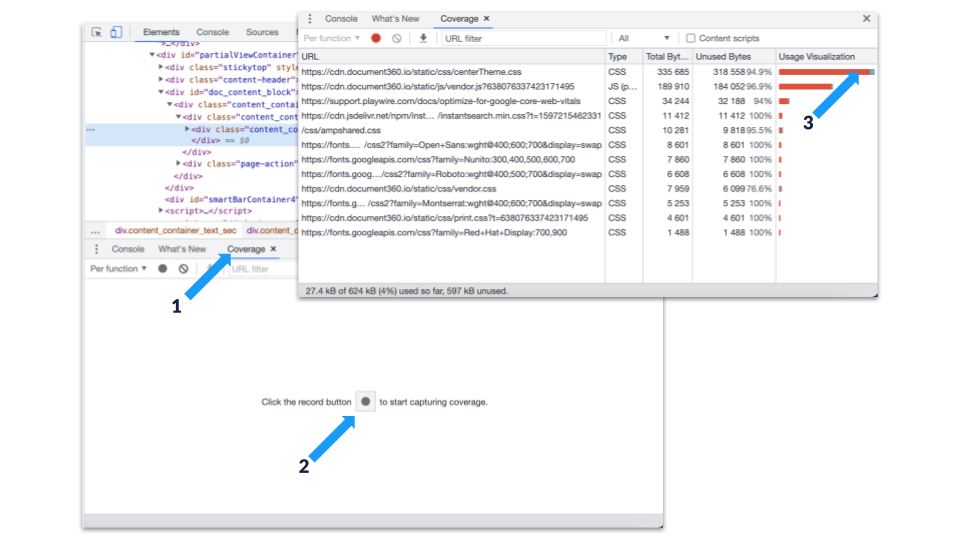This screenshot has width=960, height=540.
Task: Select the vendor.js coverage row
Action: click(x=588, y=86)
